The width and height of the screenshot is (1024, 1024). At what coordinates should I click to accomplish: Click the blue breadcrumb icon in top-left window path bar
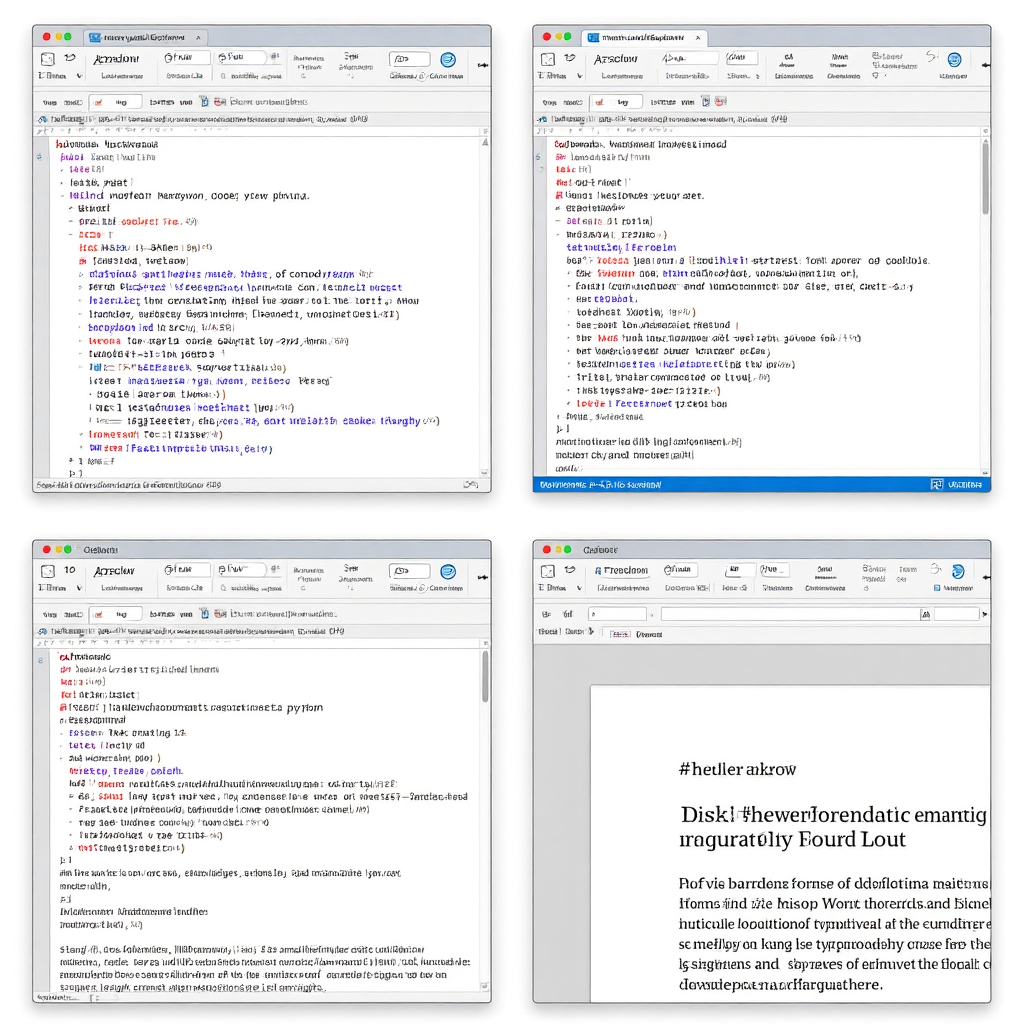pos(42,119)
